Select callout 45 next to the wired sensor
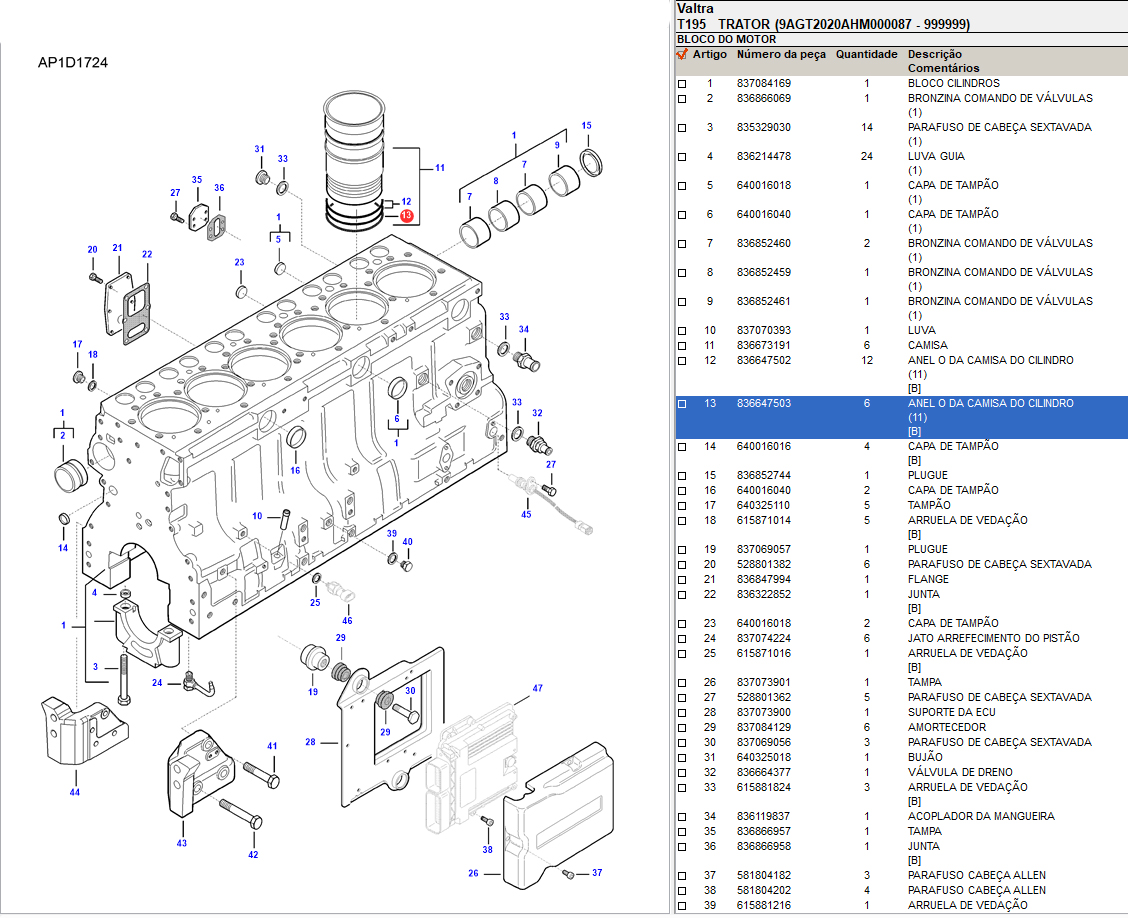The width and height of the screenshot is (1128, 918). pos(526,514)
